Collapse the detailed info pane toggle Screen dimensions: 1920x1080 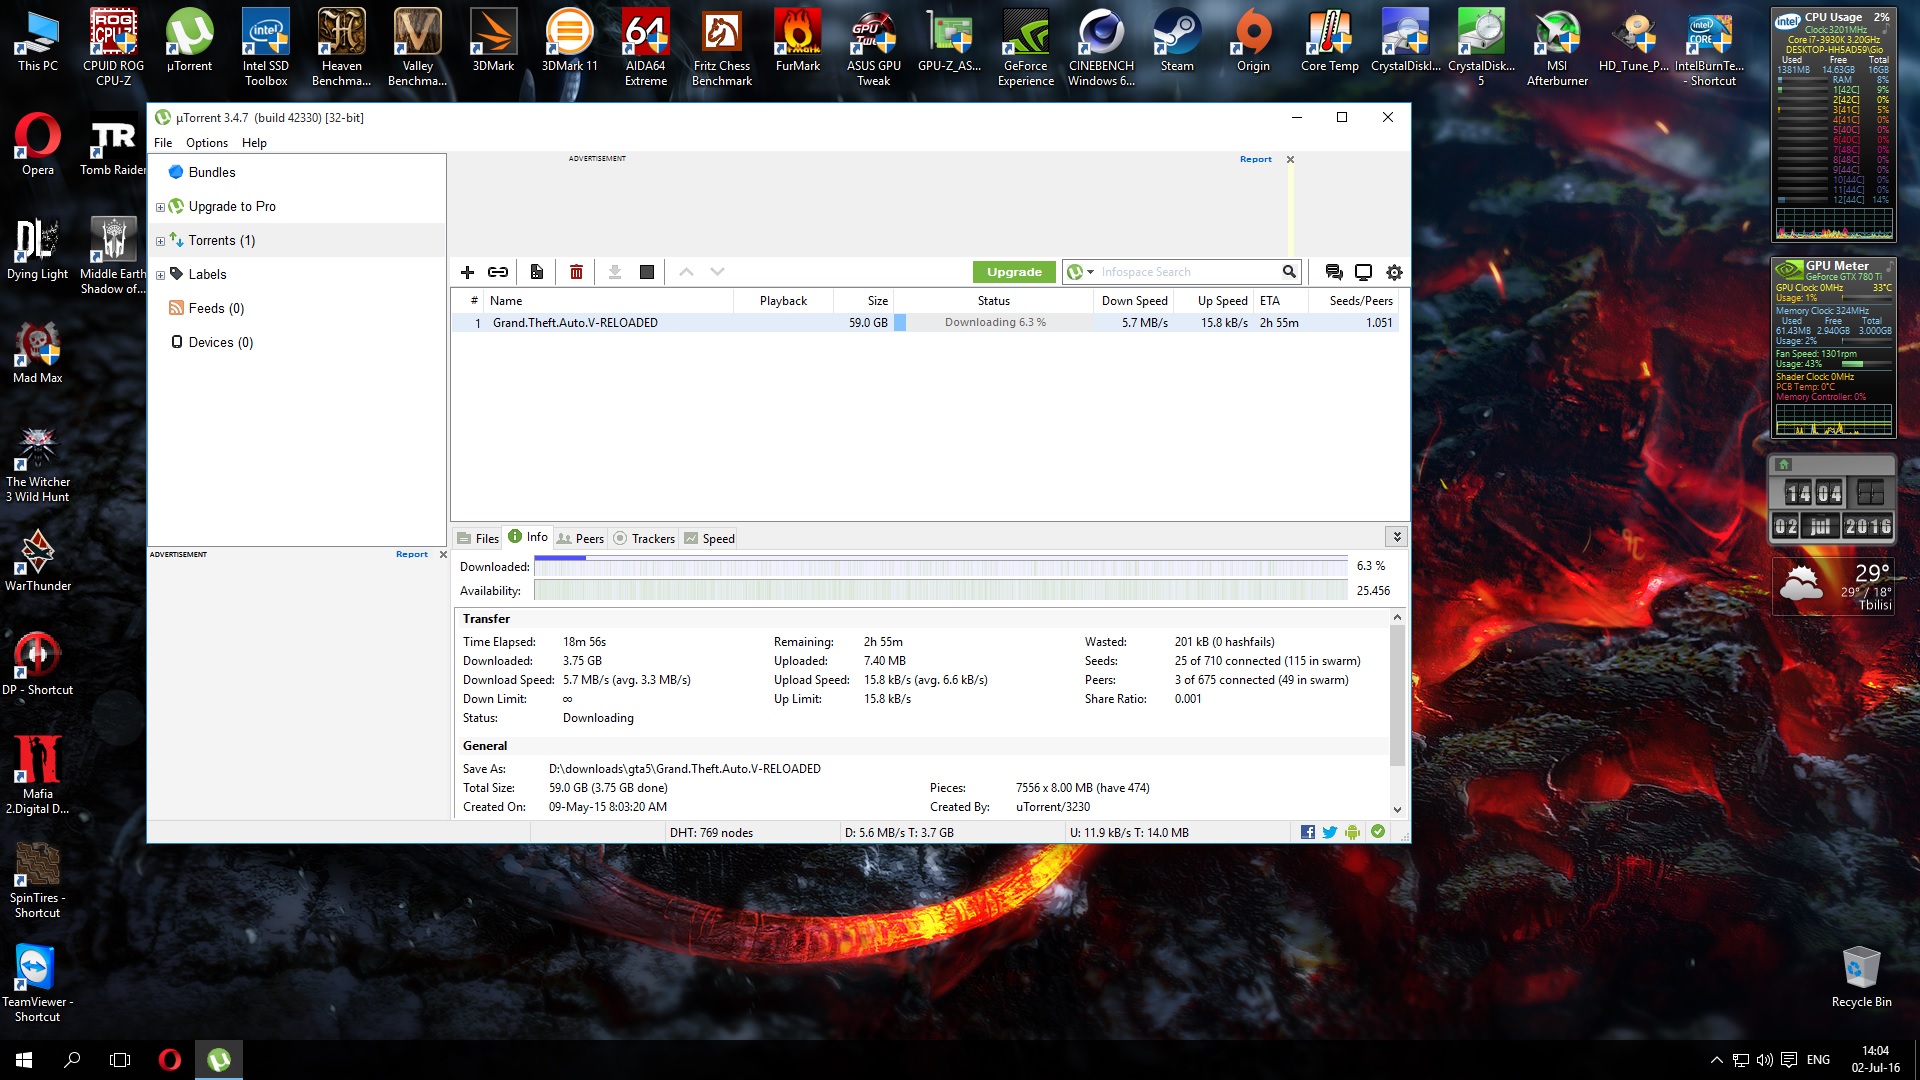(1396, 537)
